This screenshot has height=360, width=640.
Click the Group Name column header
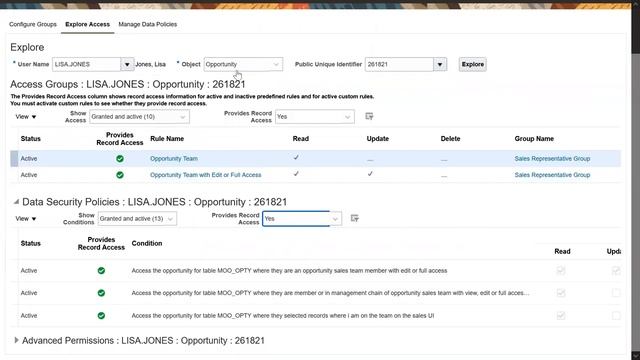click(x=534, y=139)
